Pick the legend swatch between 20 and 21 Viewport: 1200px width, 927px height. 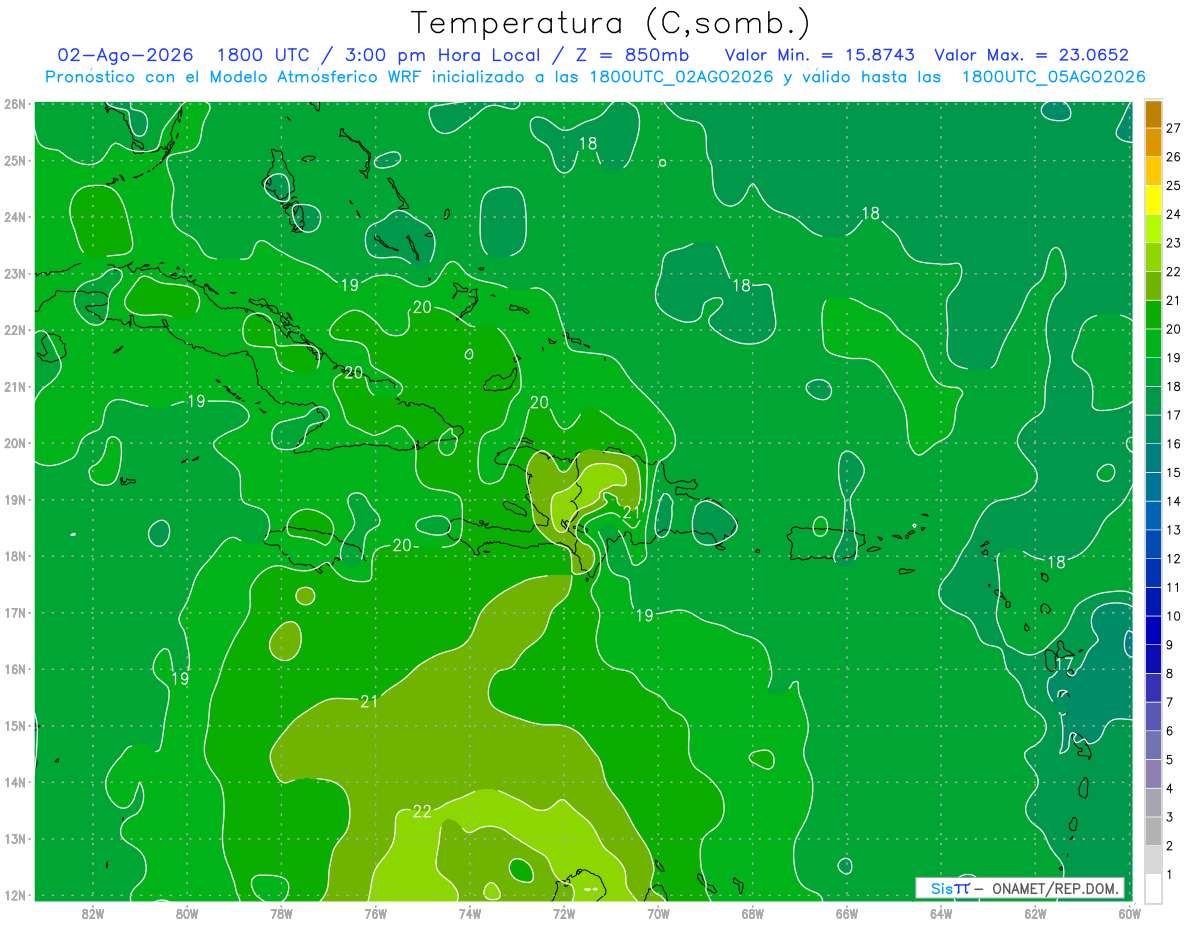tap(1153, 314)
